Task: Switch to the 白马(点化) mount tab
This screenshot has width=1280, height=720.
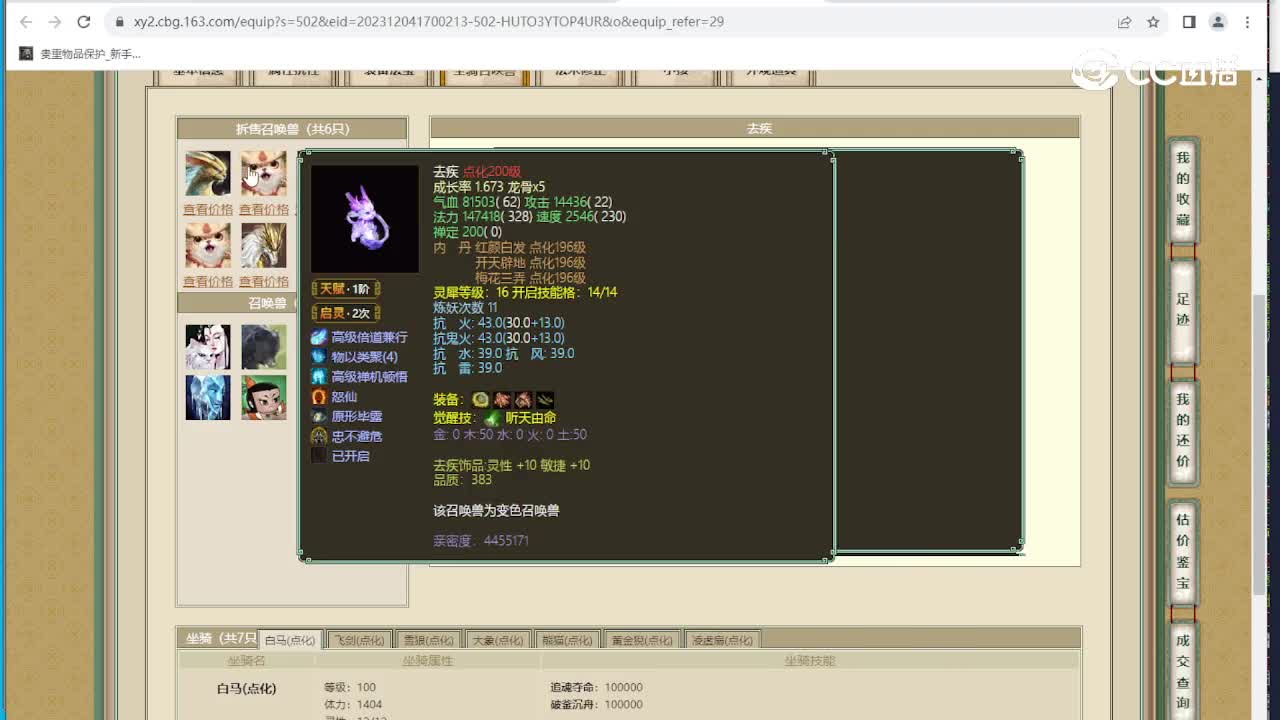Action: point(290,640)
